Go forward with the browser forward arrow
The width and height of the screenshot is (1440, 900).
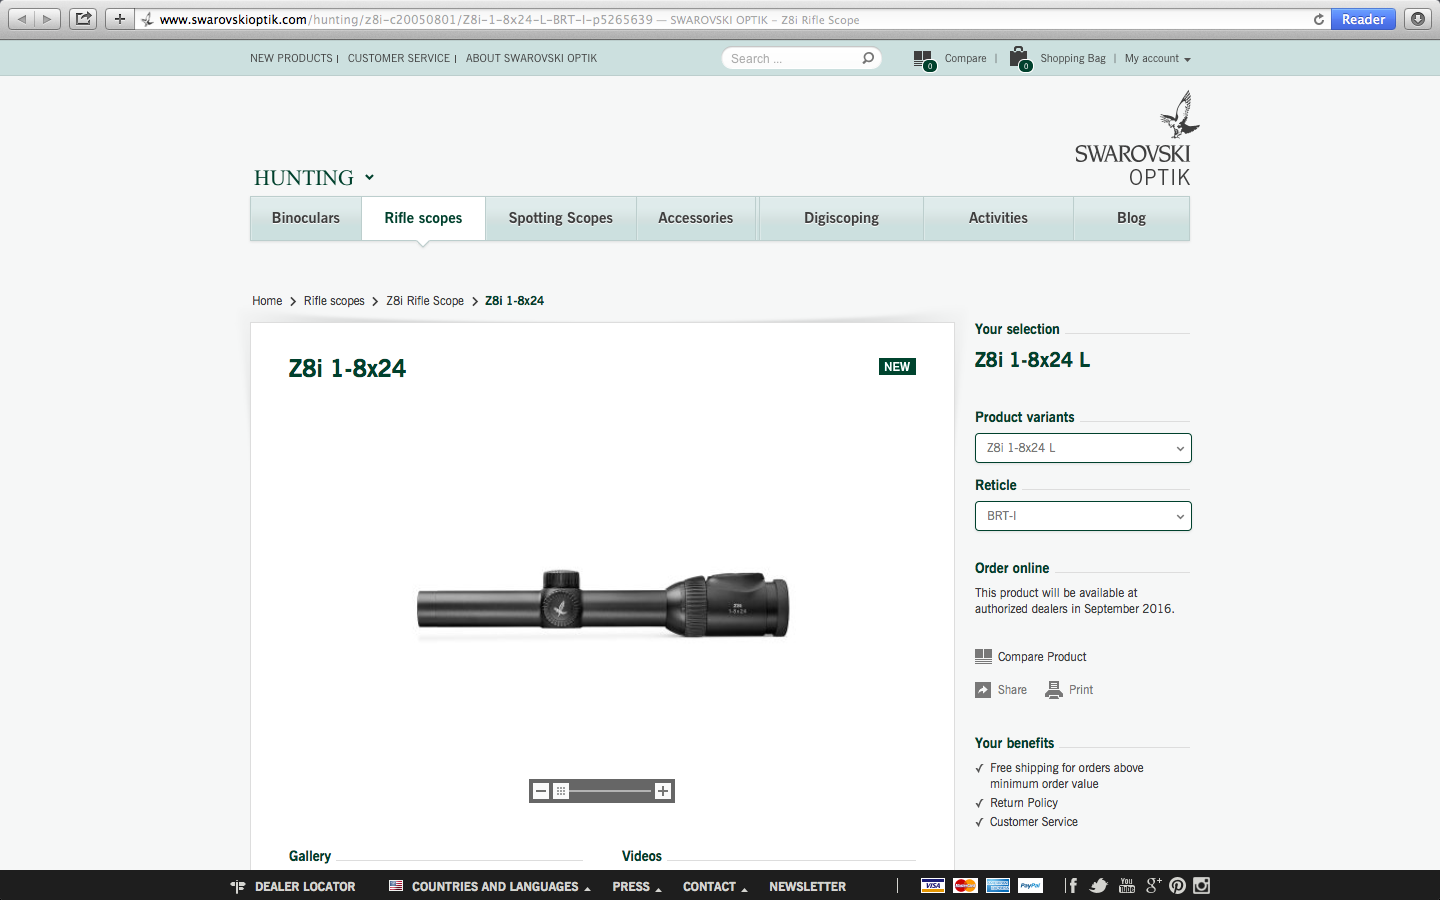click(x=47, y=19)
